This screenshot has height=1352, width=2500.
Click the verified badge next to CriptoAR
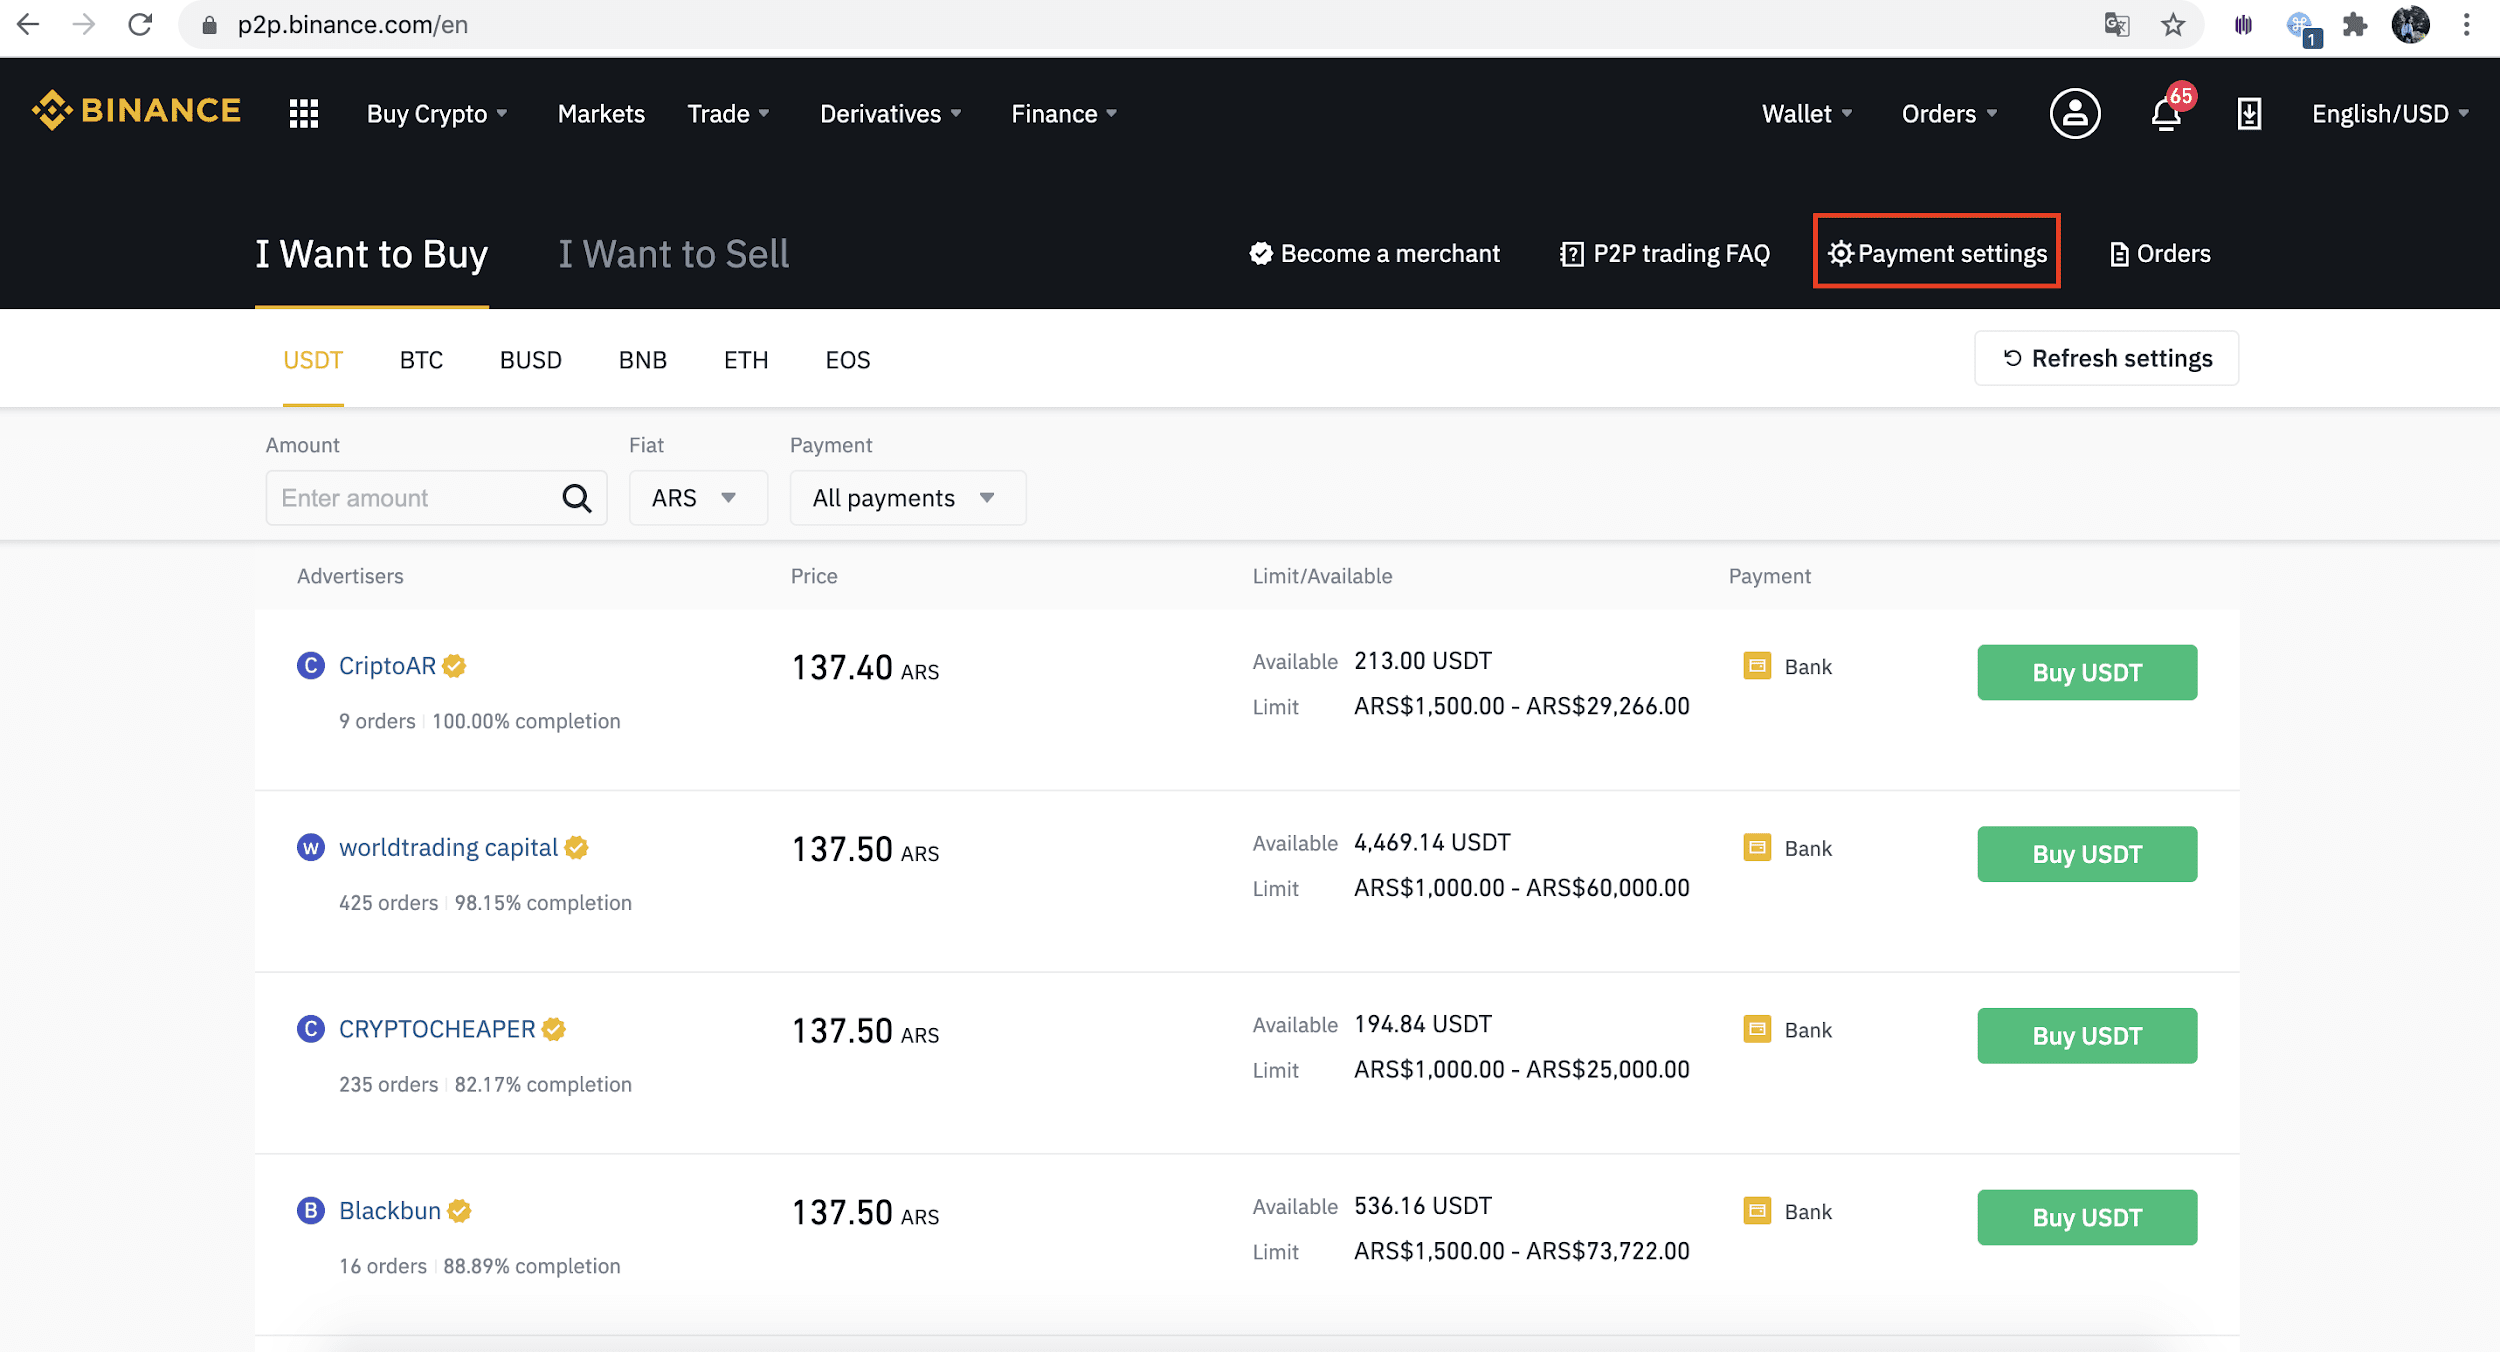pyautogui.click(x=454, y=666)
